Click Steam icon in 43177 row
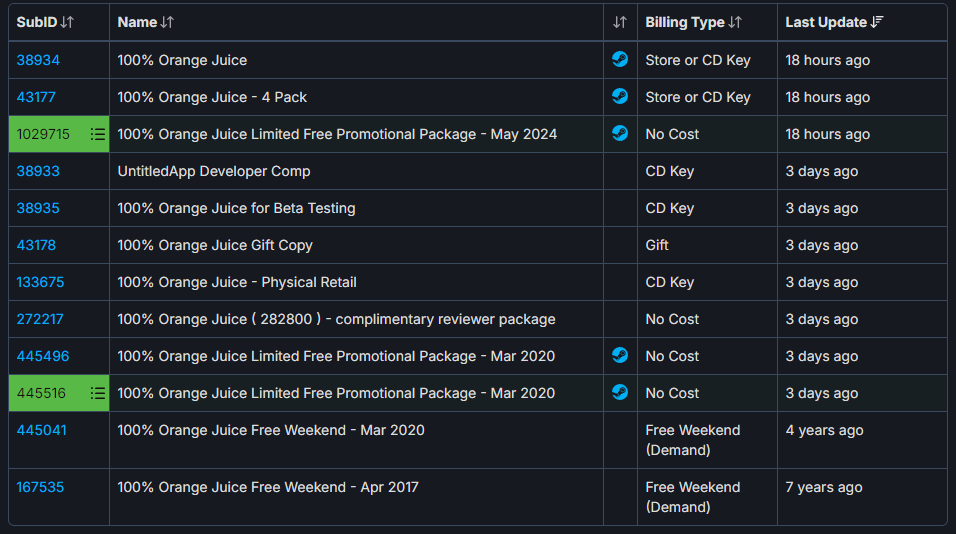 (x=620, y=96)
